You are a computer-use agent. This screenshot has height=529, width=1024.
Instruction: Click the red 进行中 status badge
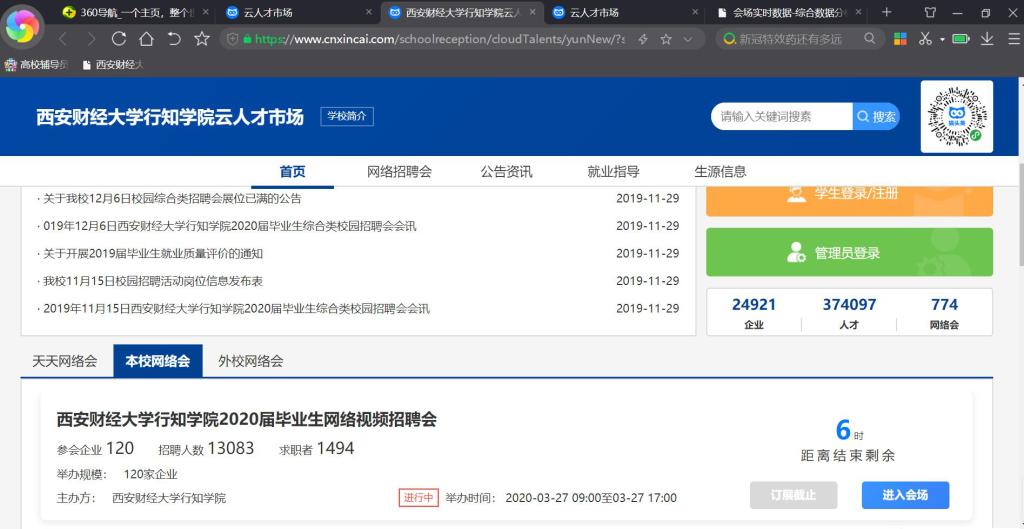pyautogui.click(x=419, y=498)
